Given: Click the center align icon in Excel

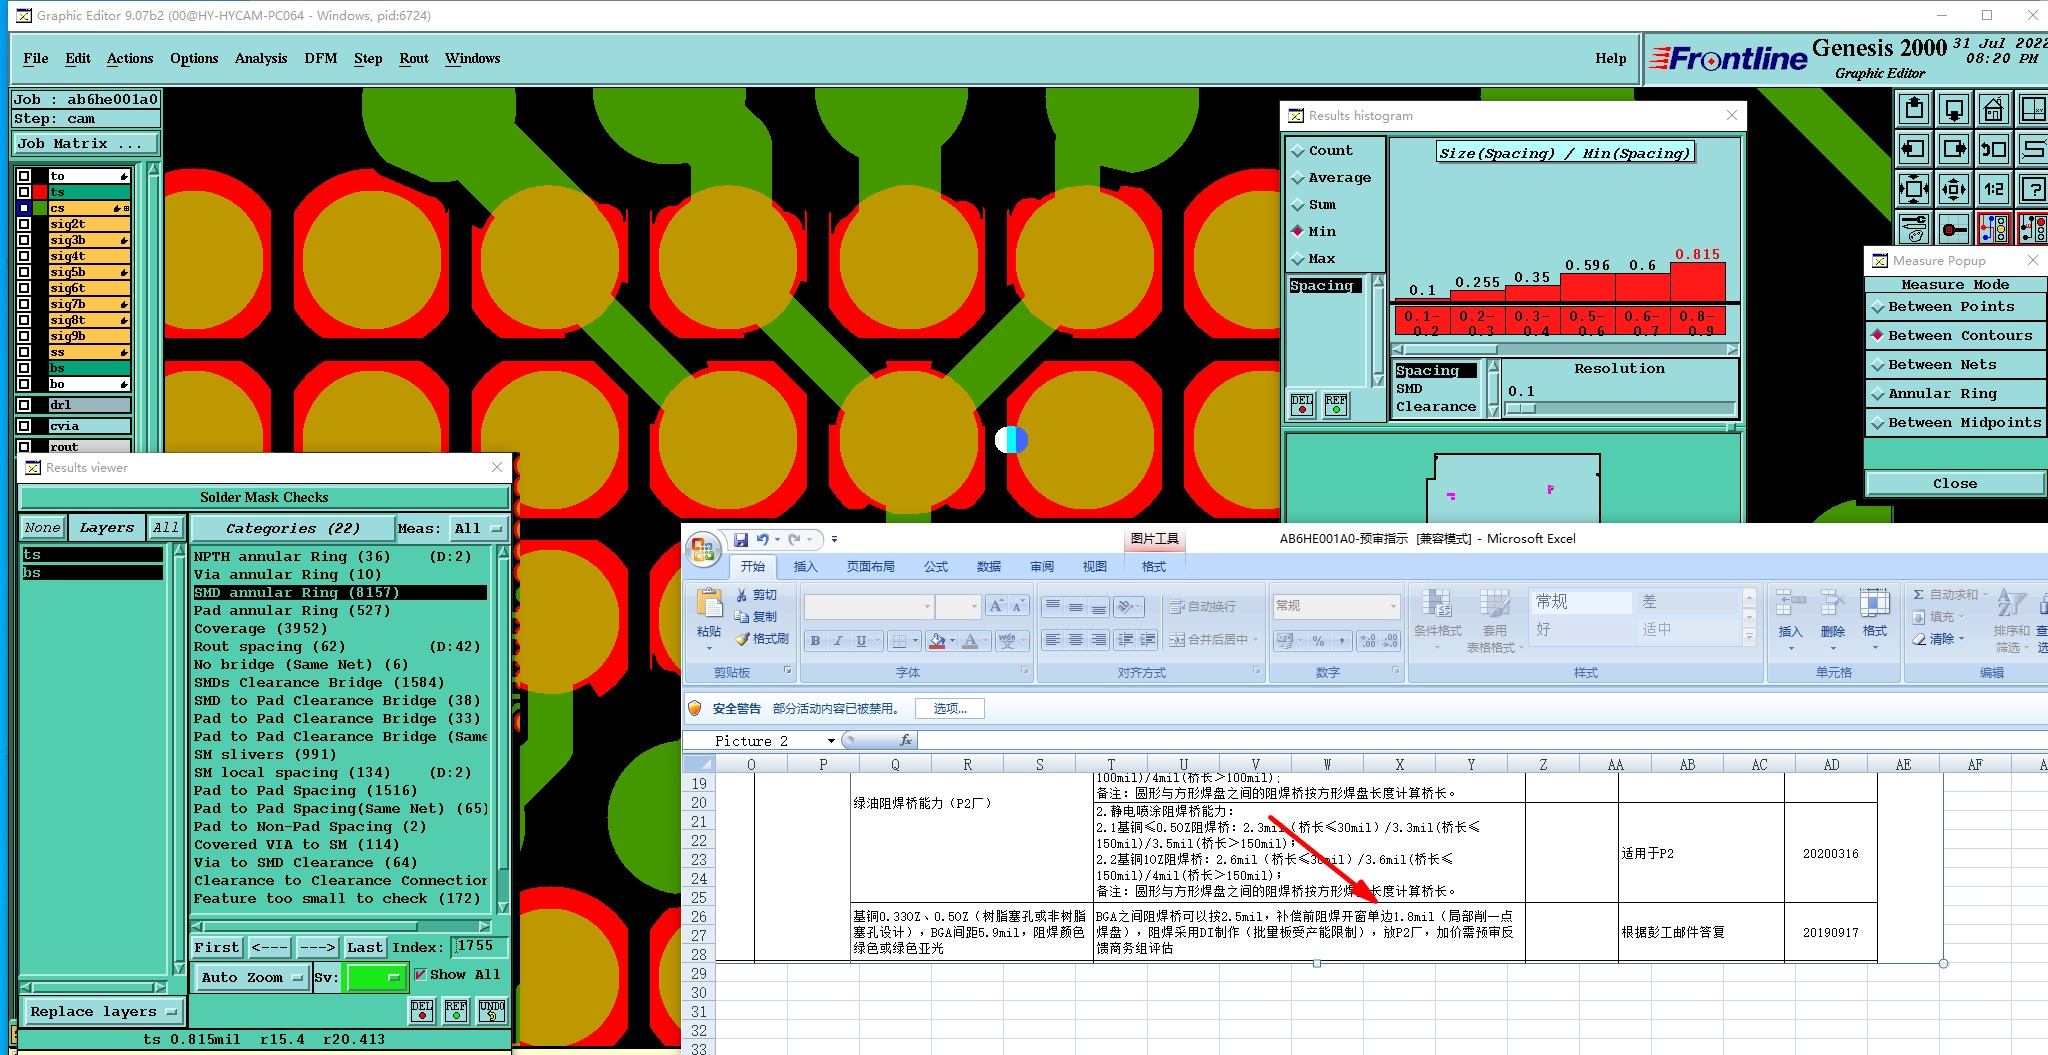Looking at the screenshot, I should pyautogui.click(x=1076, y=640).
